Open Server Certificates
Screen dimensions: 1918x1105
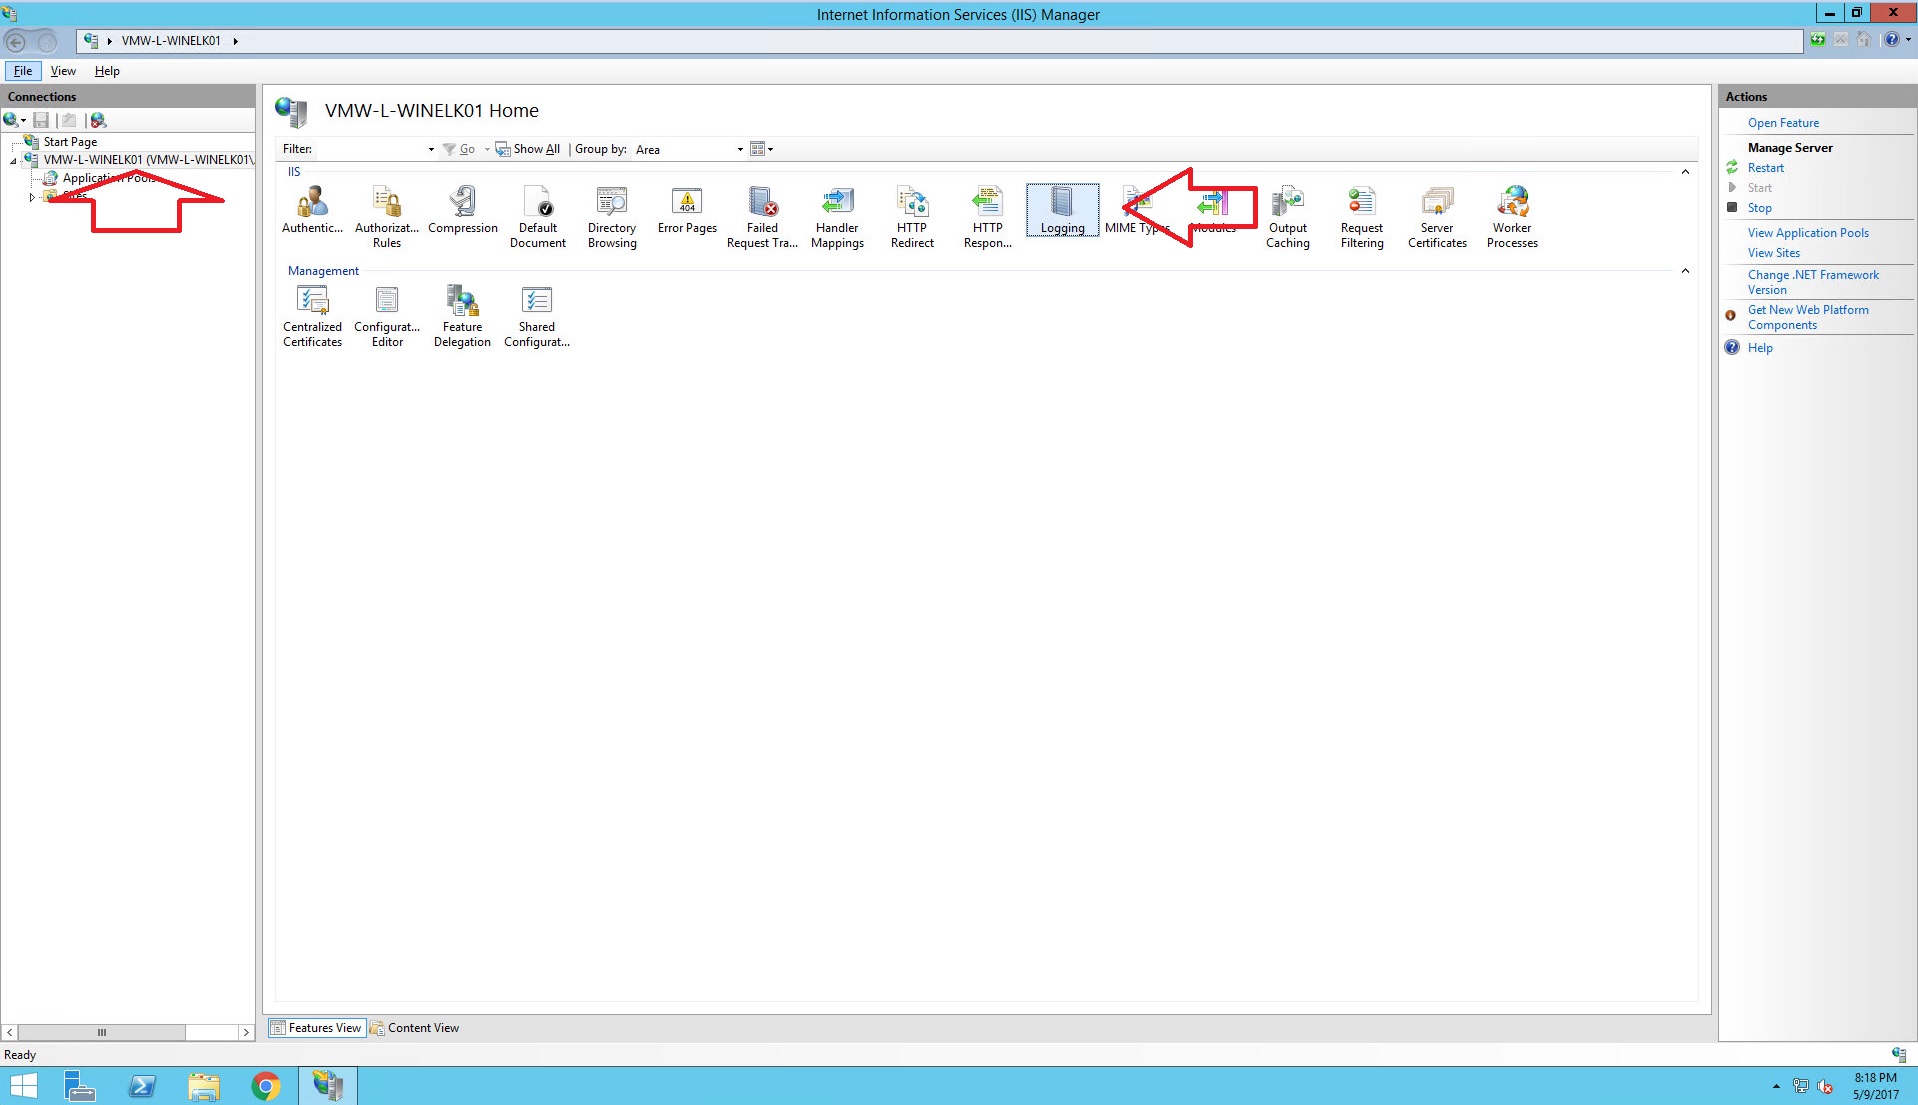point(1437,215)
